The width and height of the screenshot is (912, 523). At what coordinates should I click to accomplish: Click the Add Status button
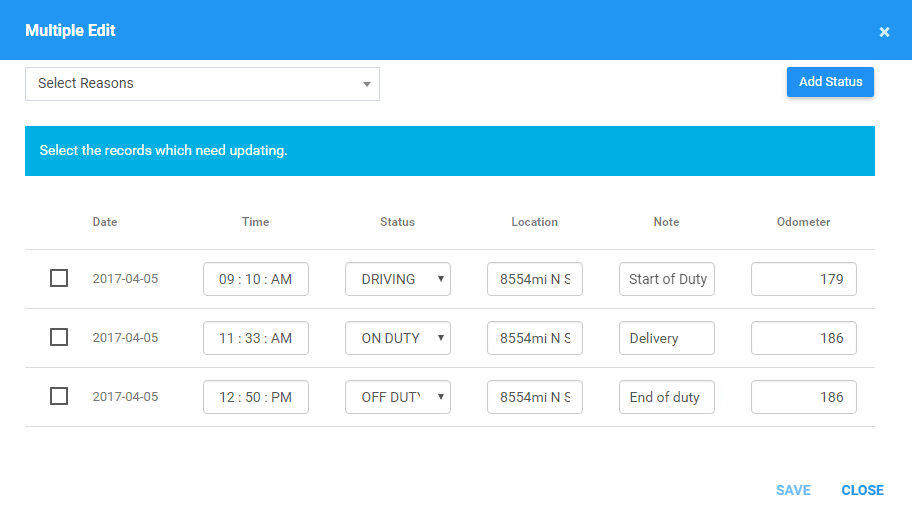pyautogui.click(x=830, y=82)
